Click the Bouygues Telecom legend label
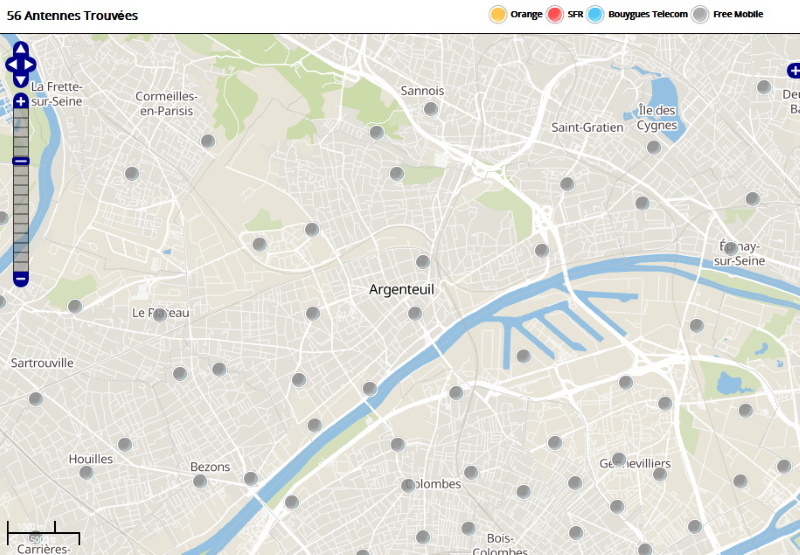This screenshot has height=555, width=800. click(648, 14)
